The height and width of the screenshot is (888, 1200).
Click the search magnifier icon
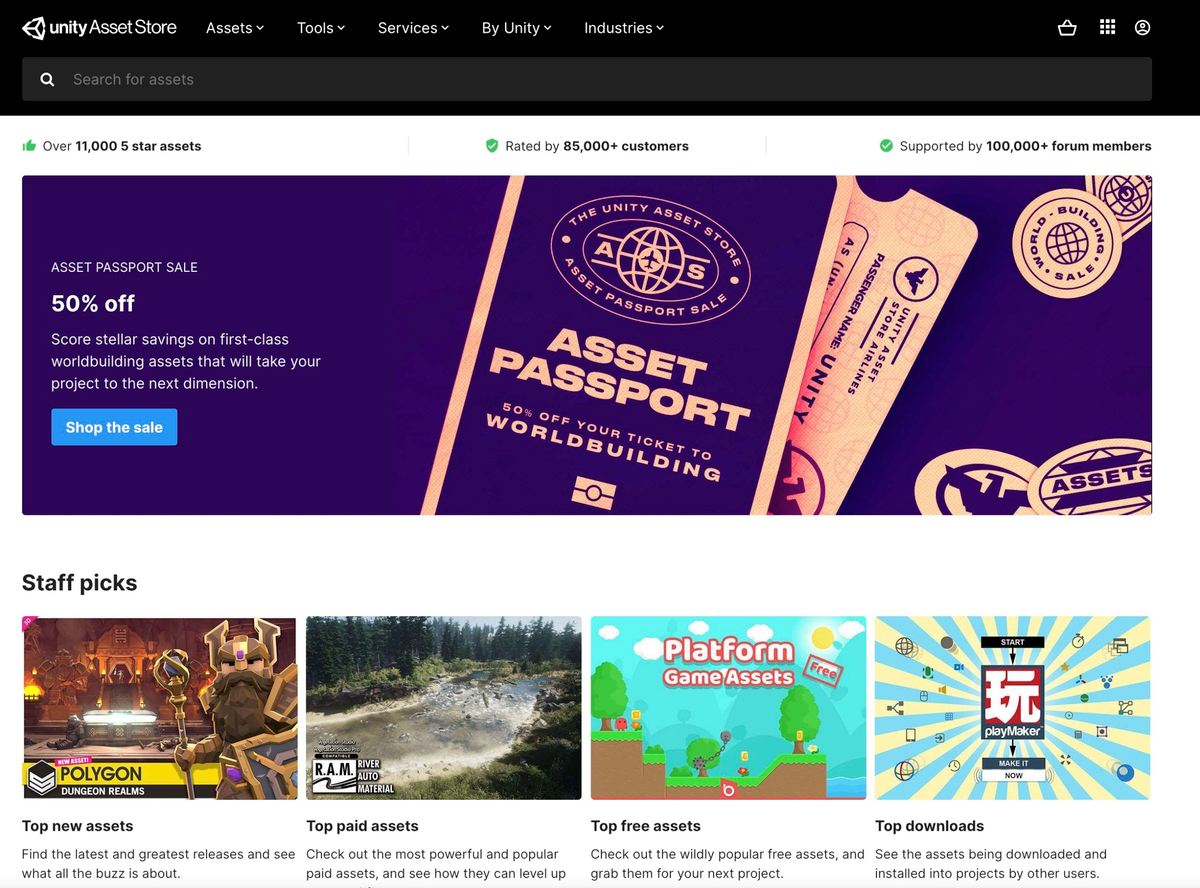[47, 79]
